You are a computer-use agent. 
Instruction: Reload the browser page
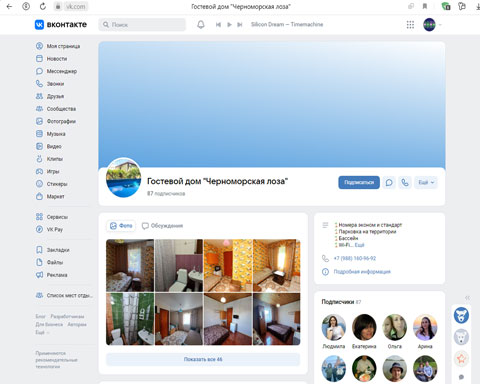43,6
